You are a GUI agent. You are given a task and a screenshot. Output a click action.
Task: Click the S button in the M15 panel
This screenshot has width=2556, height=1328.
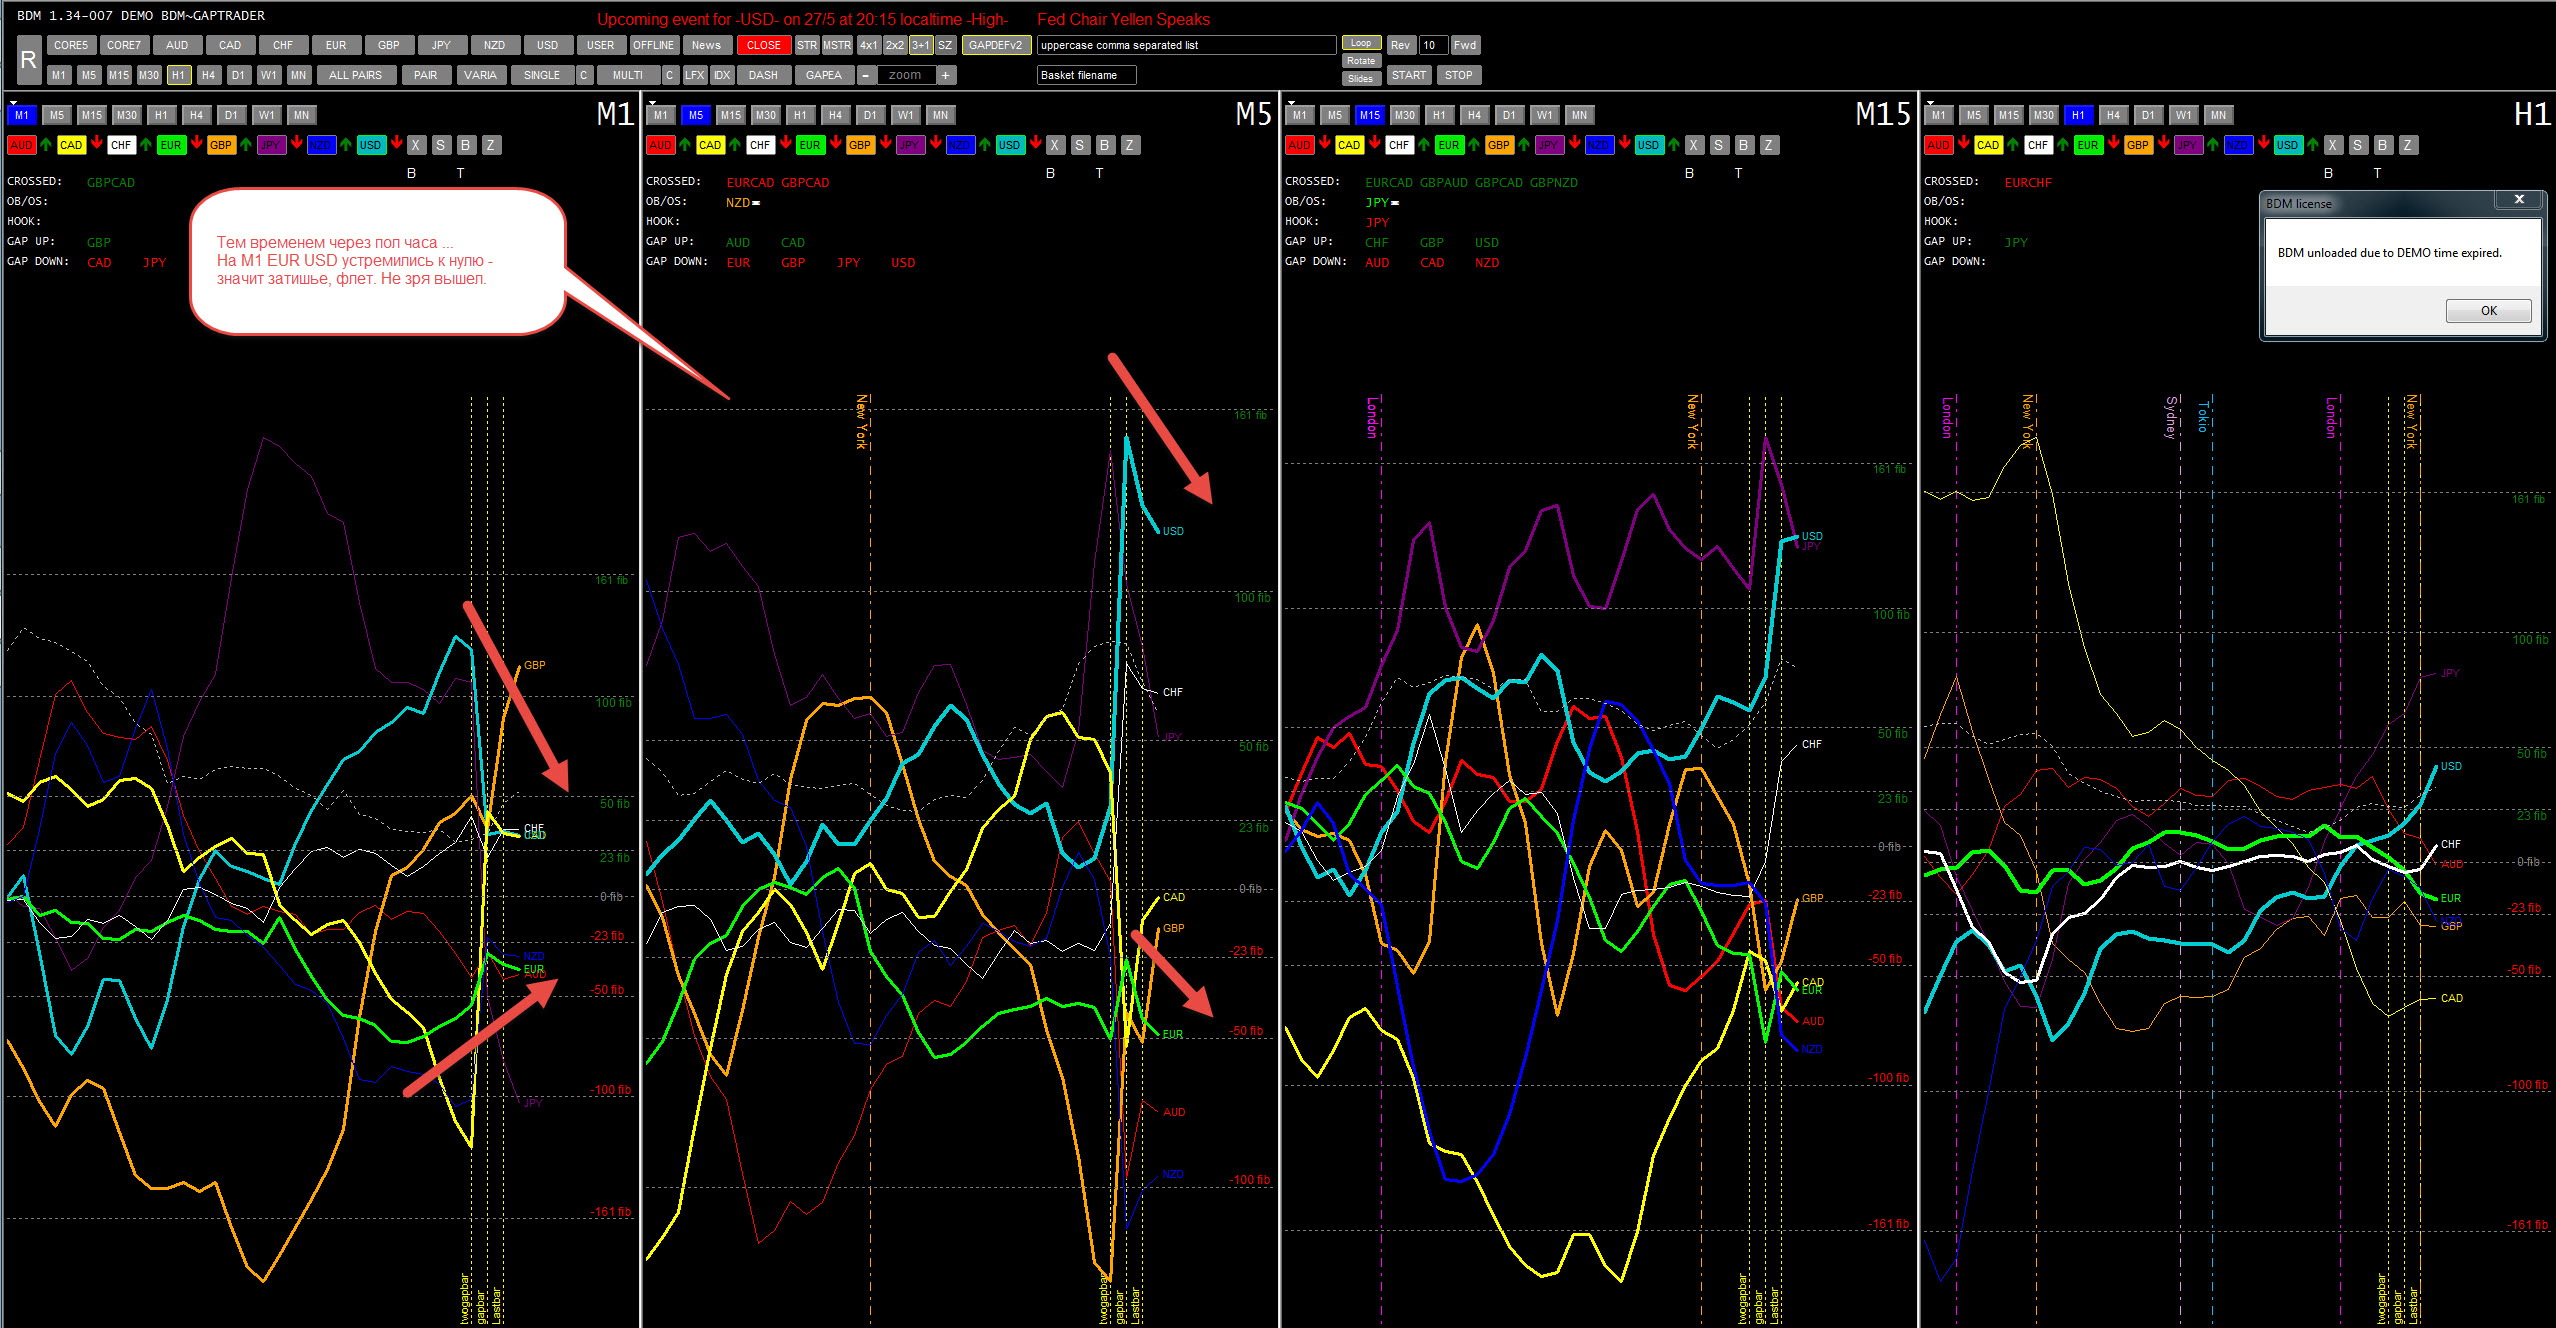(x=1718, y=145)
